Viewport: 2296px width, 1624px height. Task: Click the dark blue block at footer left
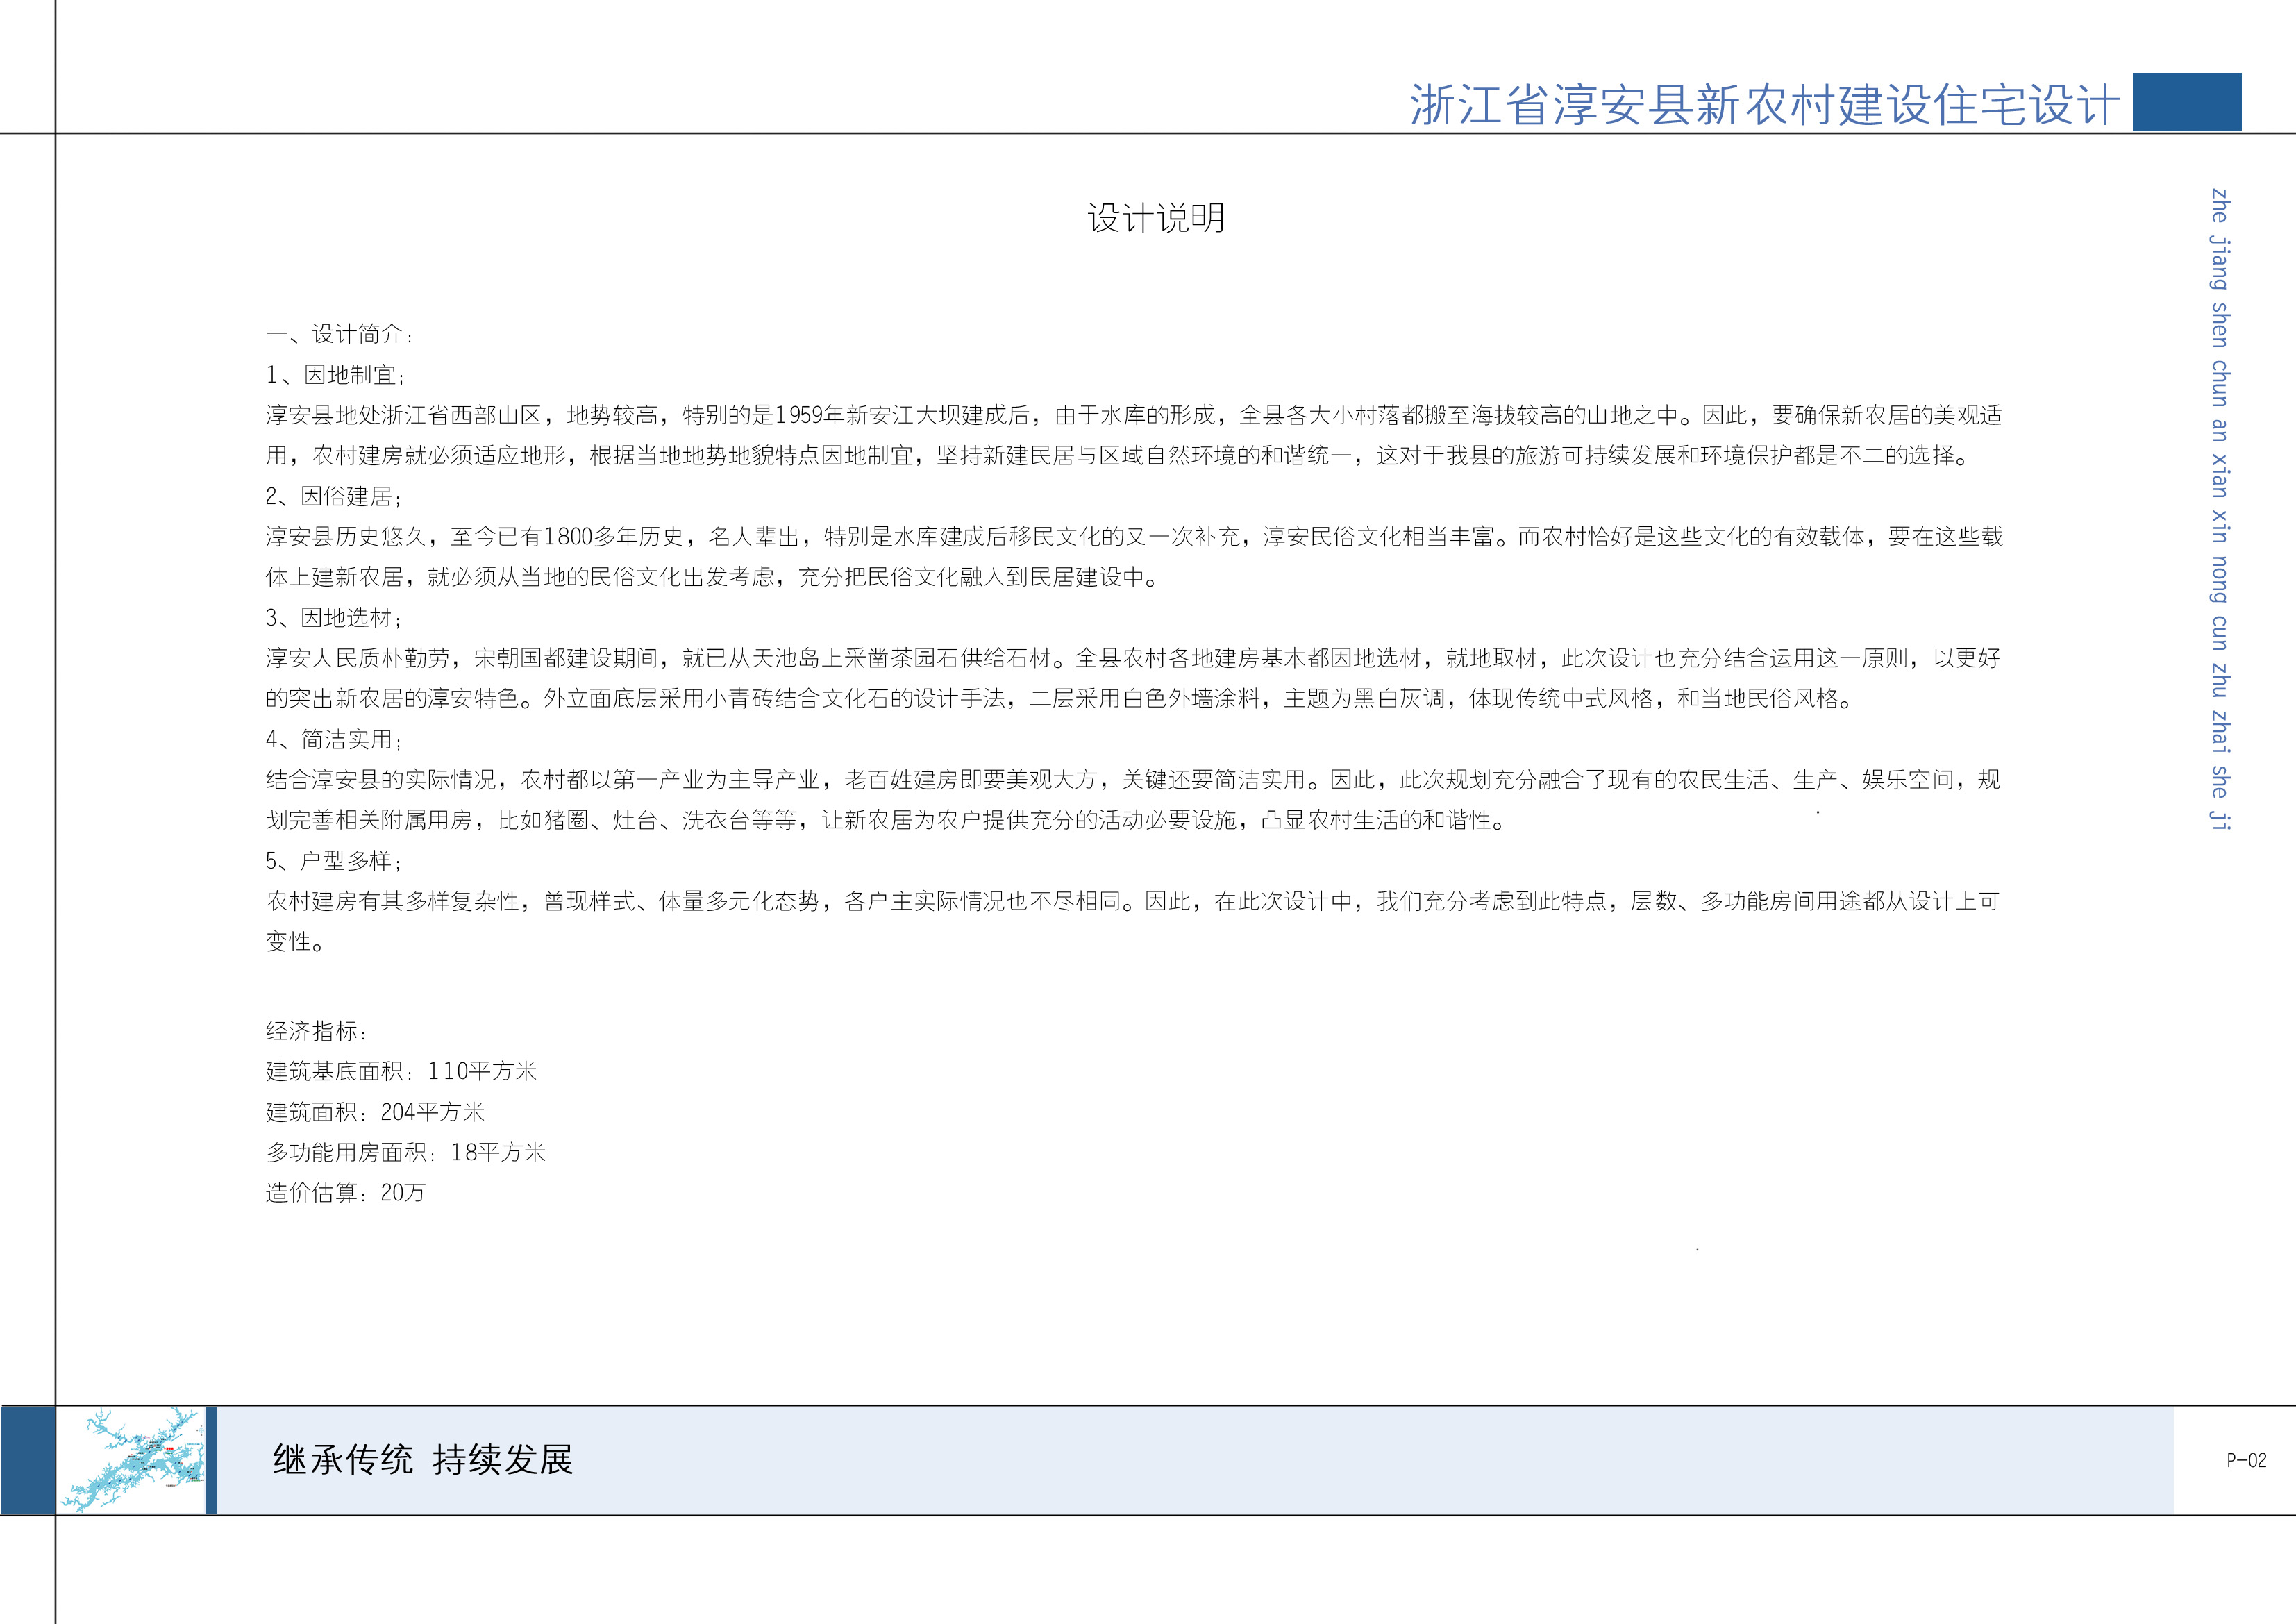[x=28, y=1460]
